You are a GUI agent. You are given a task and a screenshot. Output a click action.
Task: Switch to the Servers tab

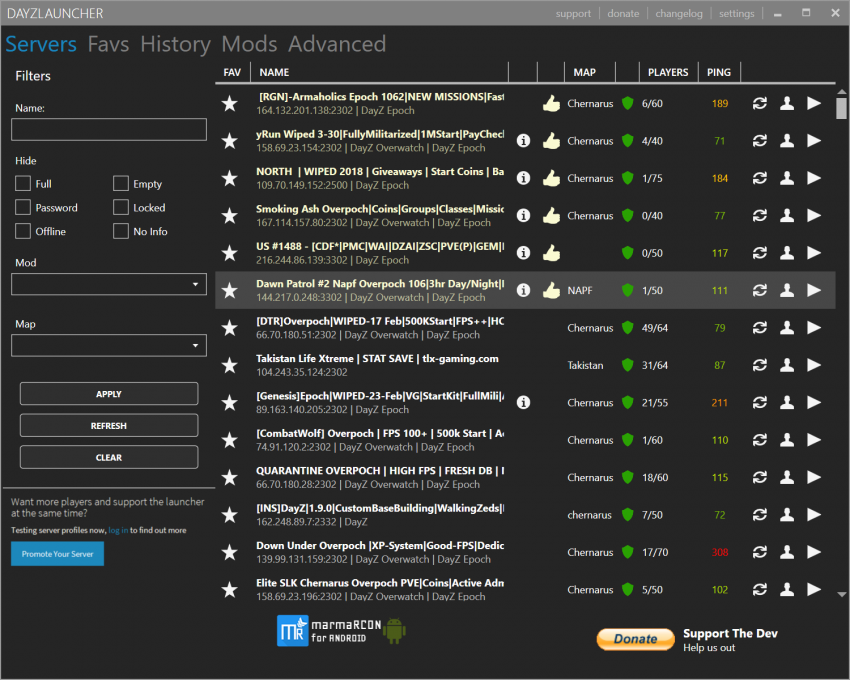pos(41,44)
